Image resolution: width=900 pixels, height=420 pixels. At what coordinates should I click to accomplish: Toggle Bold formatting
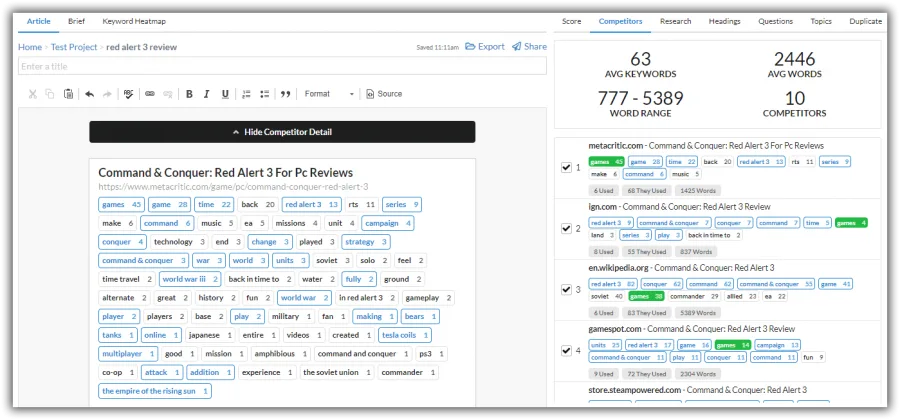[x=189, y=94]
